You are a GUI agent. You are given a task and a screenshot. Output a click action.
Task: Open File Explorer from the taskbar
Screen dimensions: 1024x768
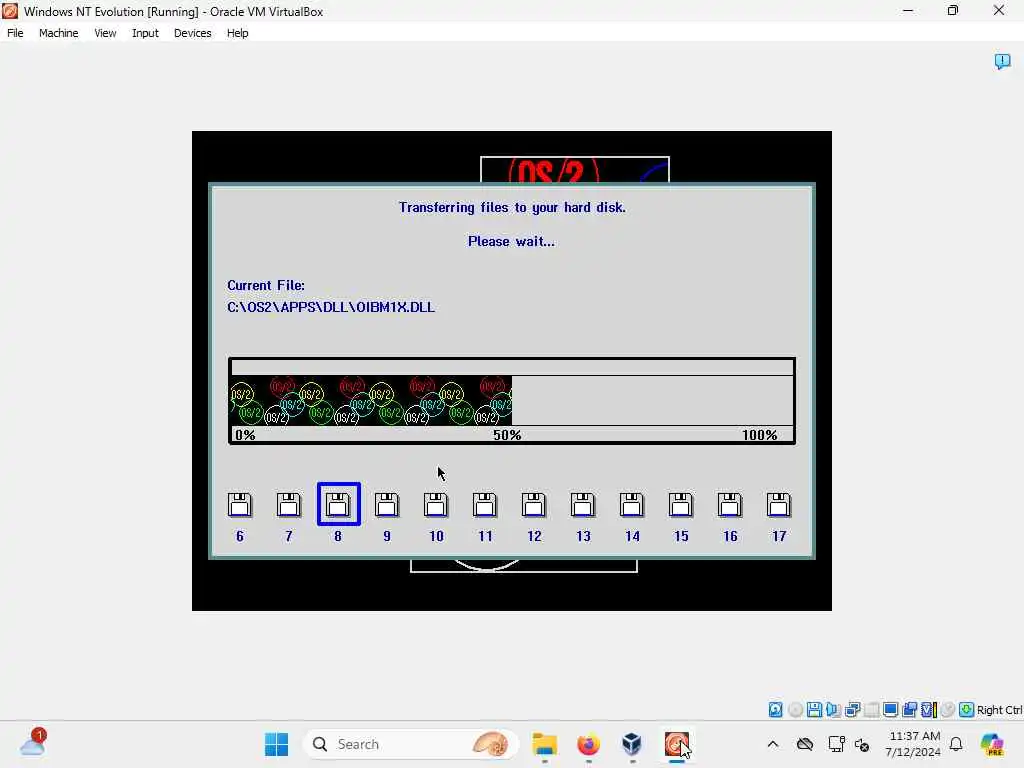coord(545,744)
